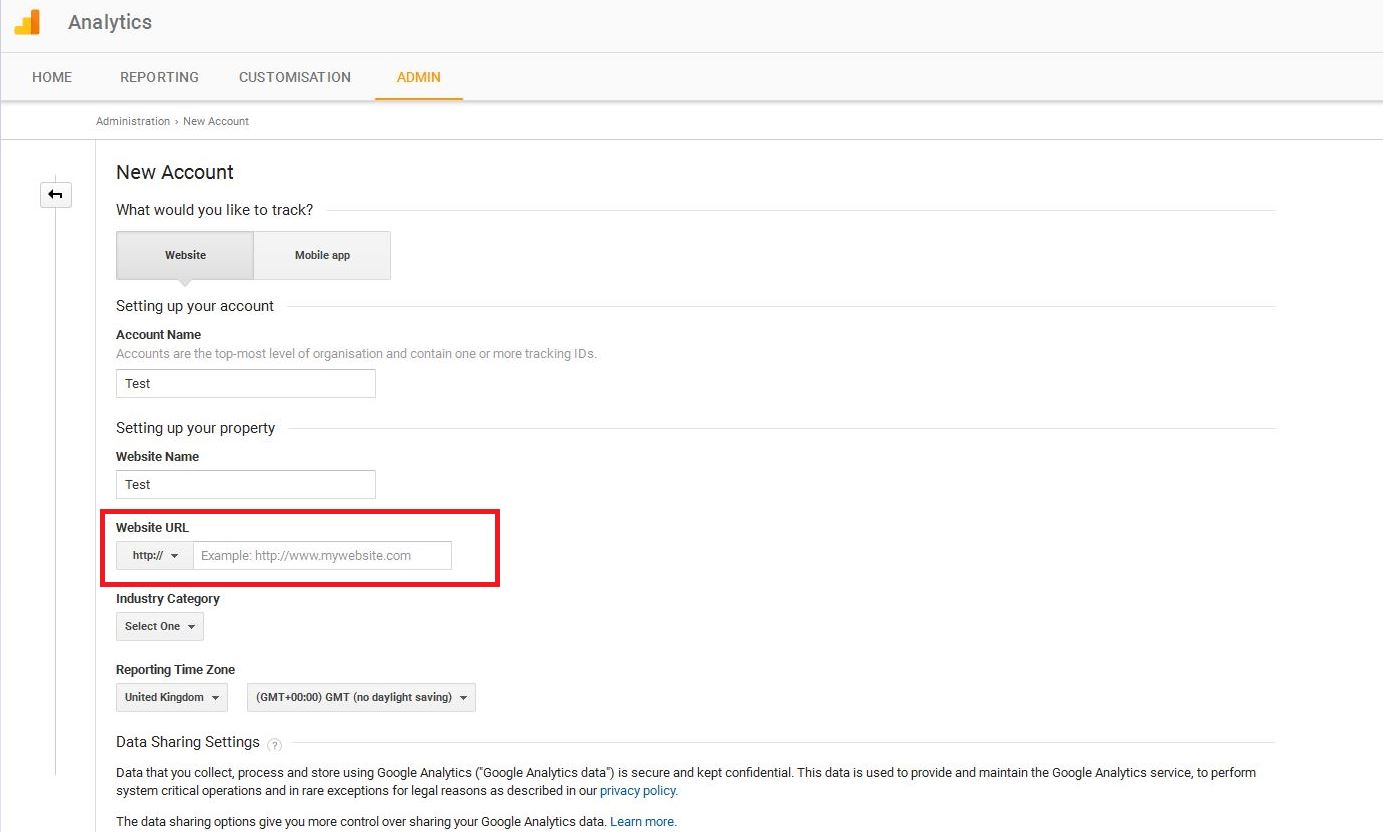Expand the Industry Category Select One dropdown

coord(160,626)
